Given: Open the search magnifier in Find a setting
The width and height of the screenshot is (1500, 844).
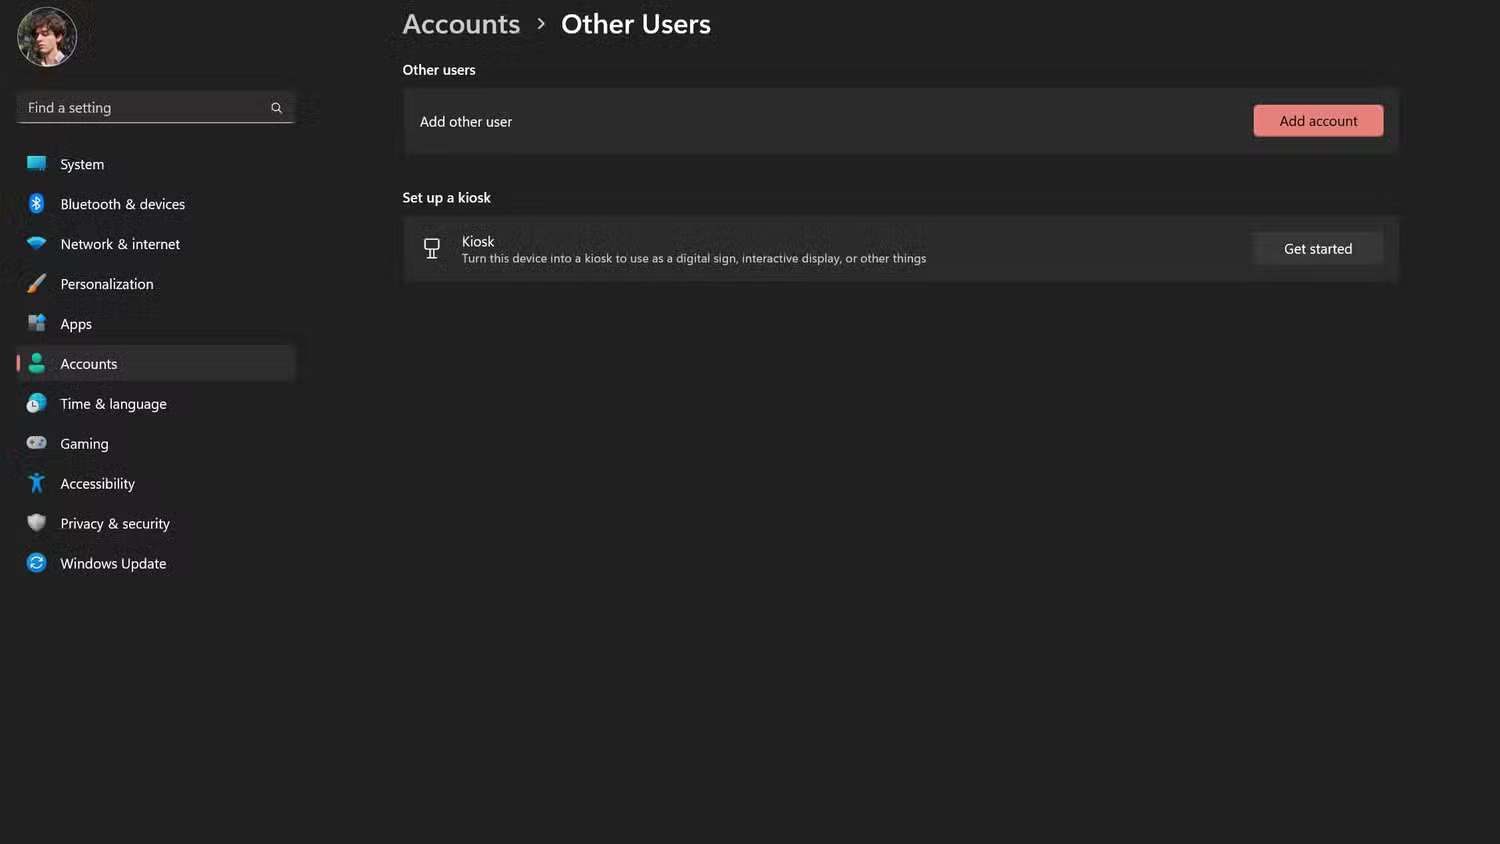Looking at the screenshot, I should (276, 107).
